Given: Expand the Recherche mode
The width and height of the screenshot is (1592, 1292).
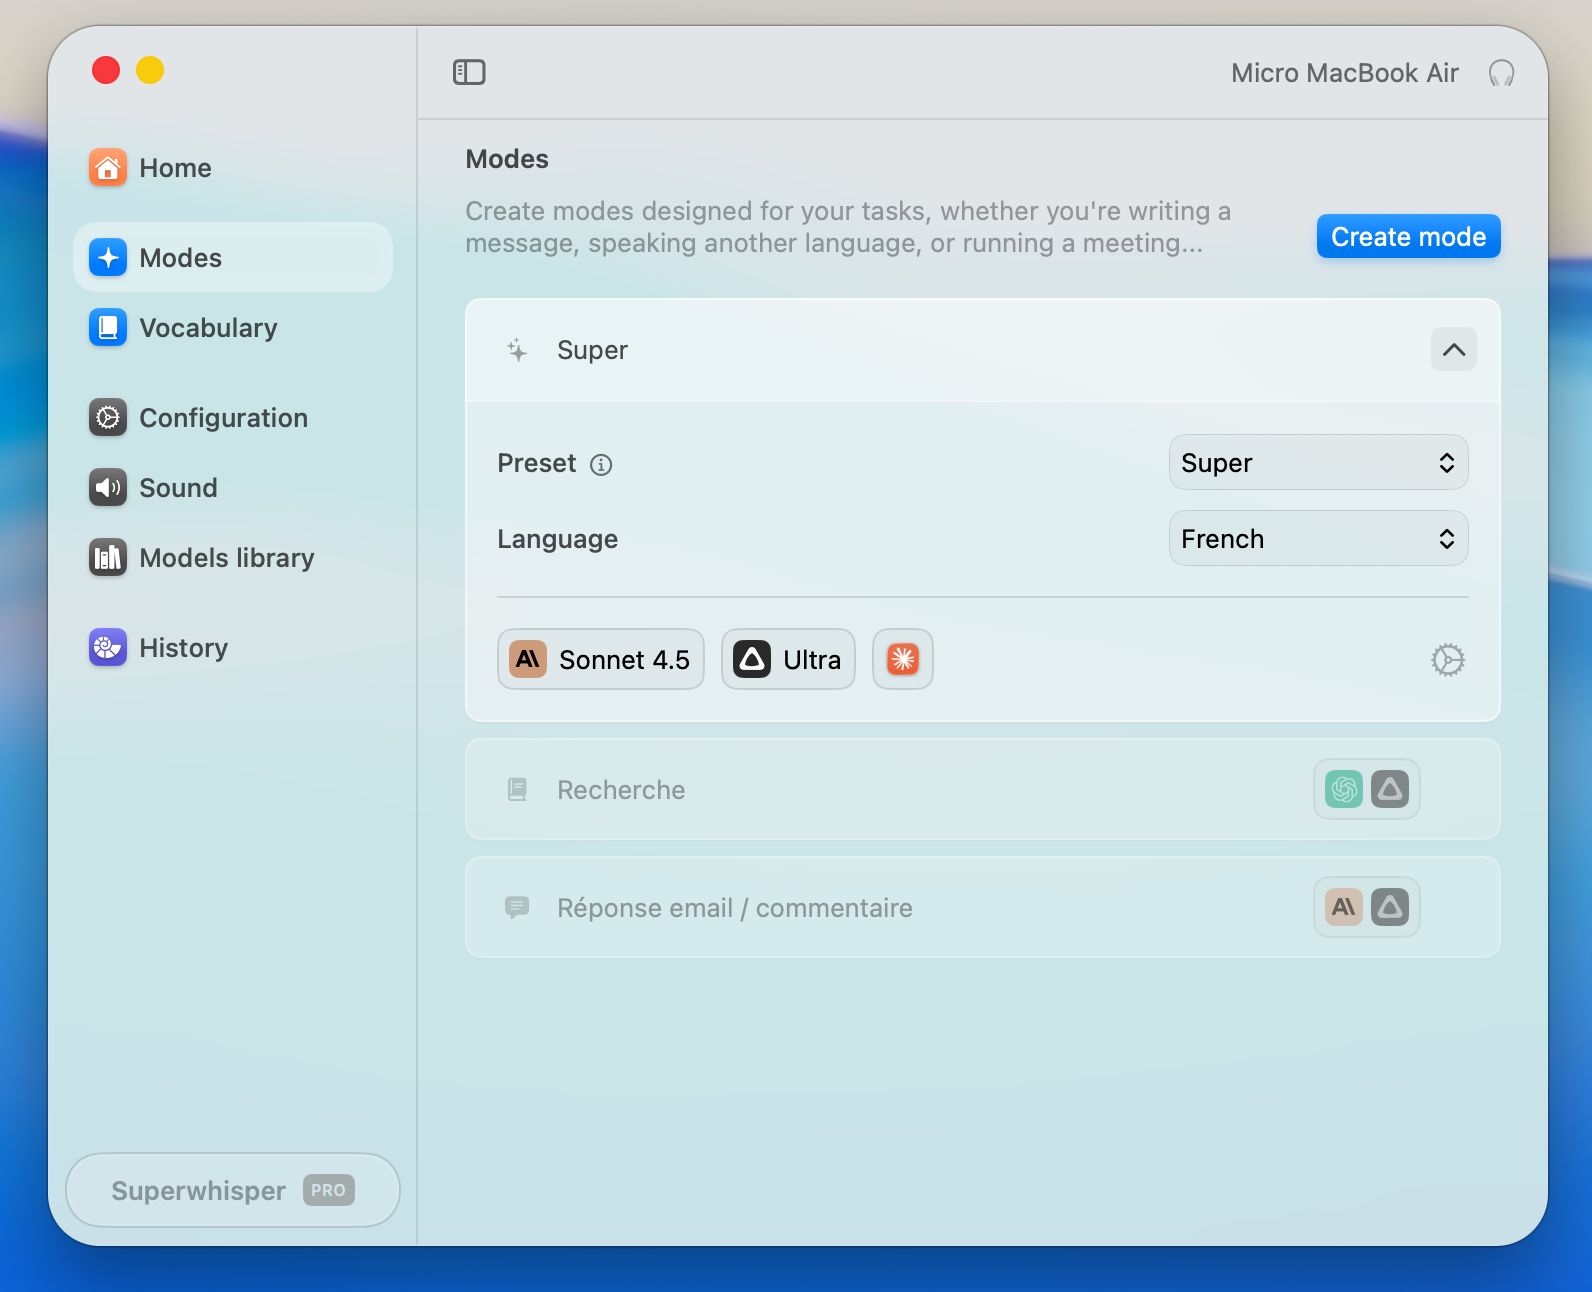Looking at the screenshot, I should [620, 790].
